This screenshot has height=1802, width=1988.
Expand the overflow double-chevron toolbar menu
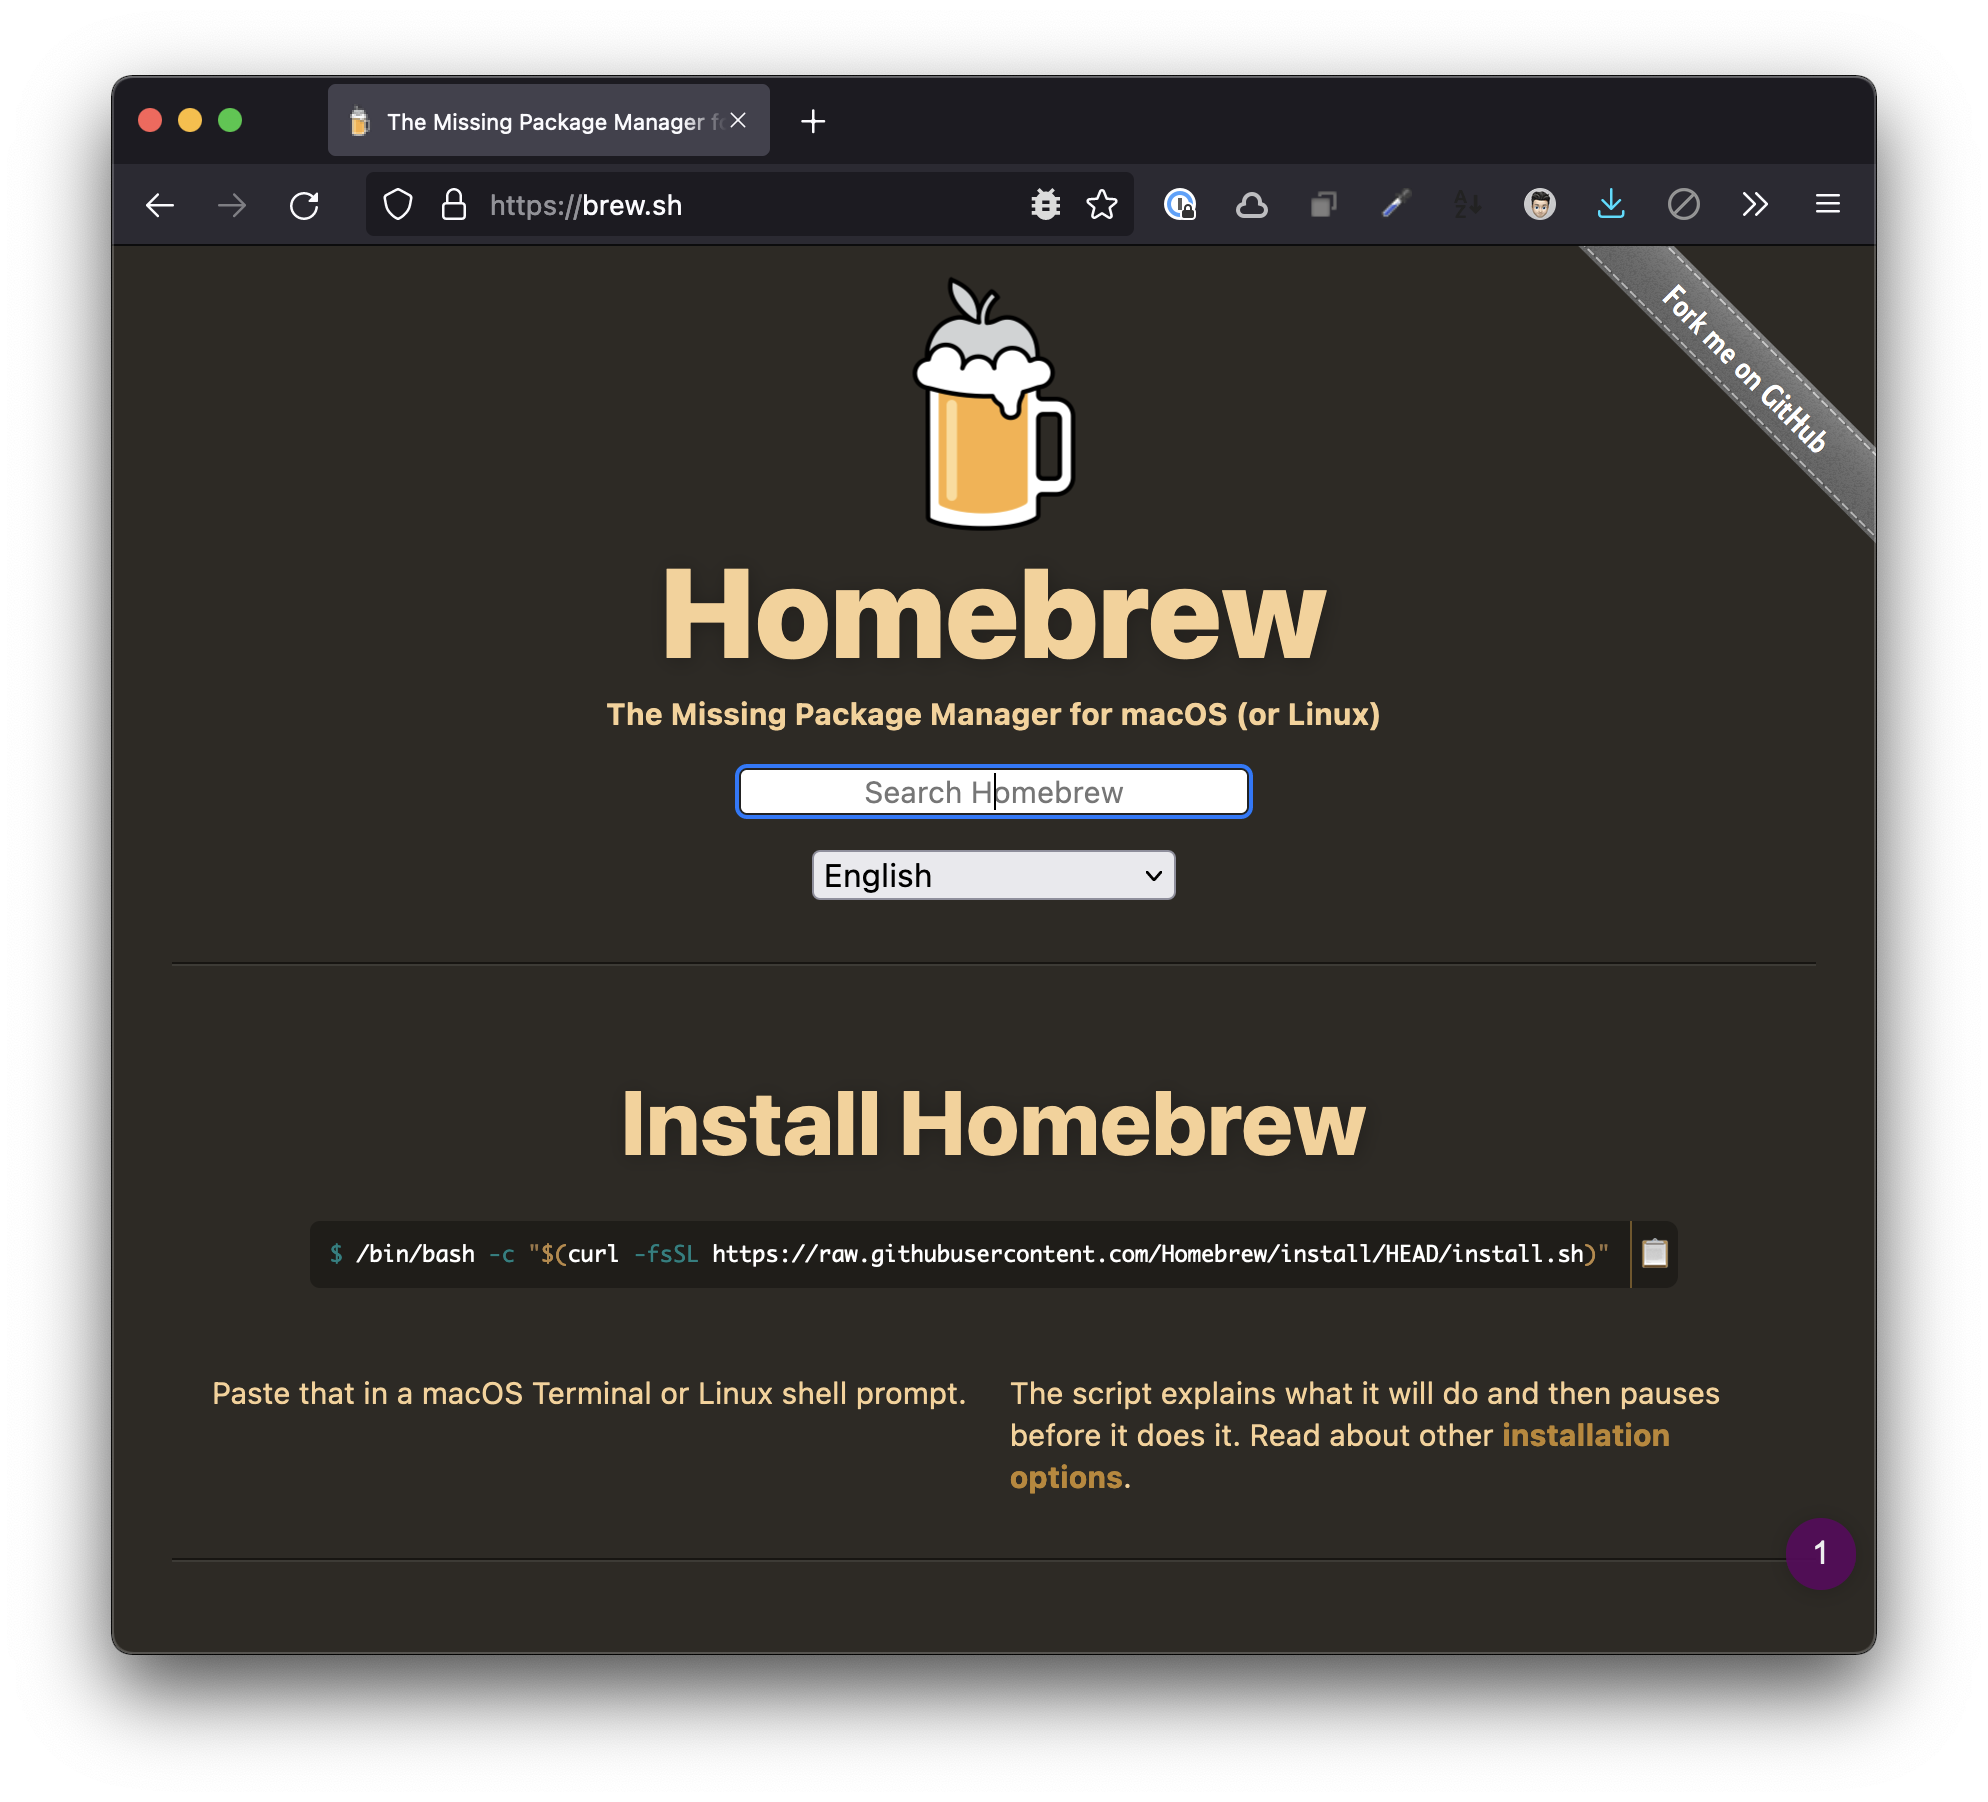1755,205
